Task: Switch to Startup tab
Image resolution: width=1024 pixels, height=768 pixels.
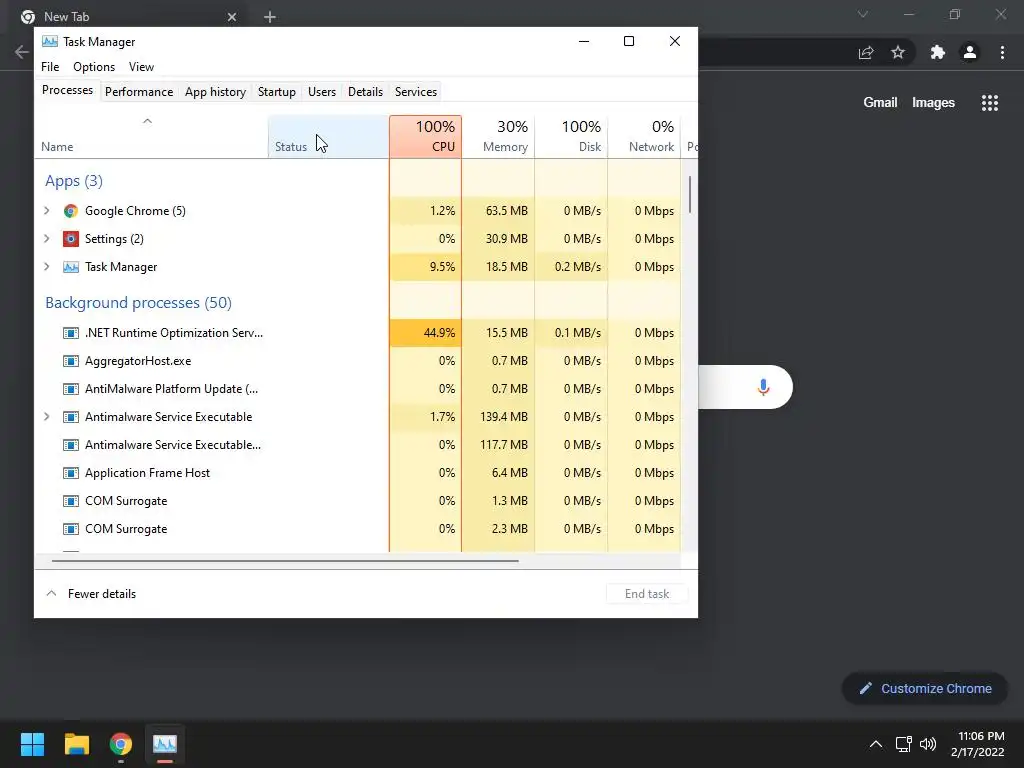Action: (x=277, y=92)
